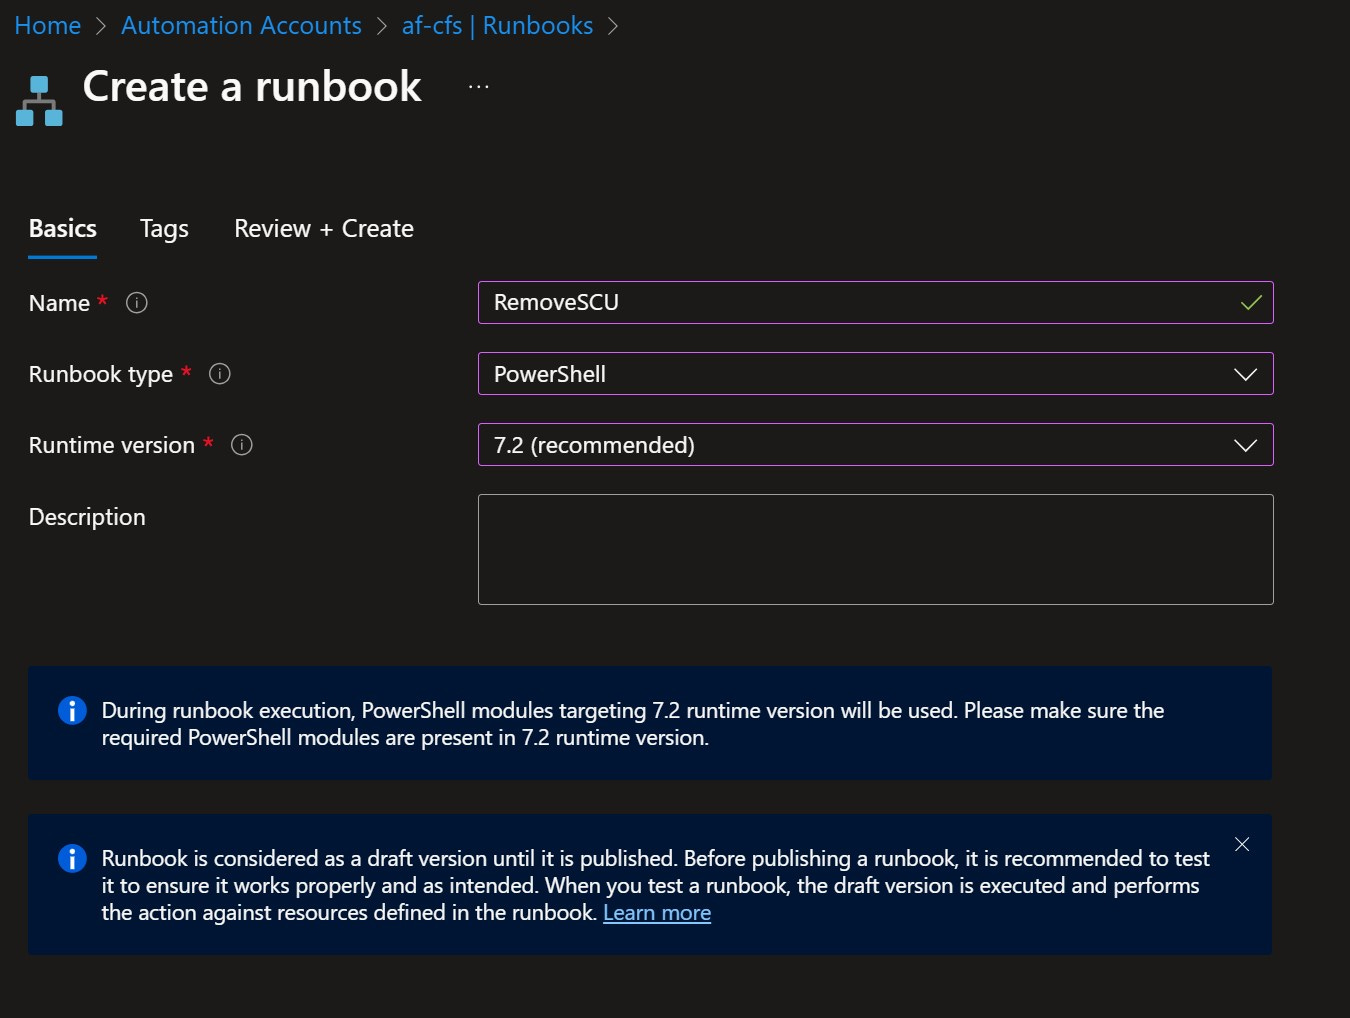The width and height of the screenshot is (1350, 1018).
Task: Click into the RemoveSCU Name input field
Action: [875, 302]
